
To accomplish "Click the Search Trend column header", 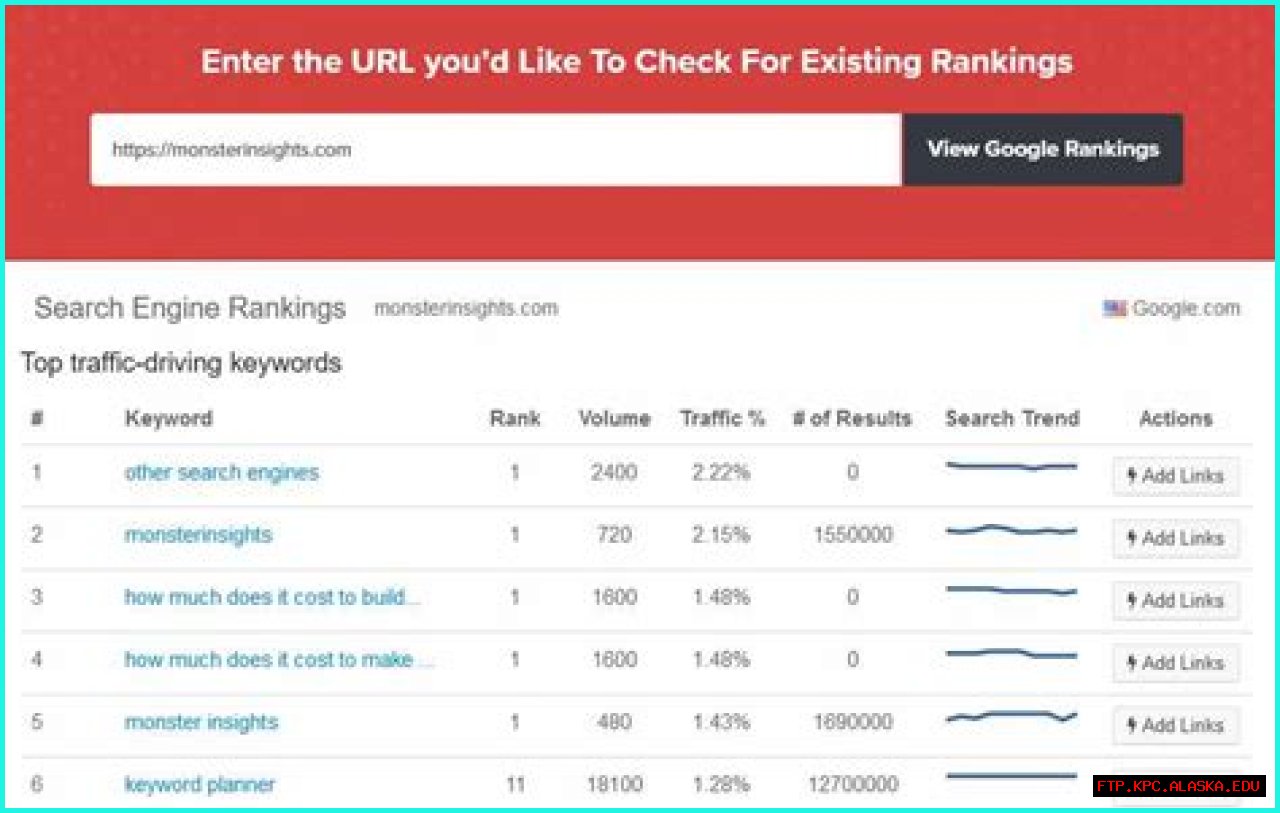I will tap(1012, 418).
